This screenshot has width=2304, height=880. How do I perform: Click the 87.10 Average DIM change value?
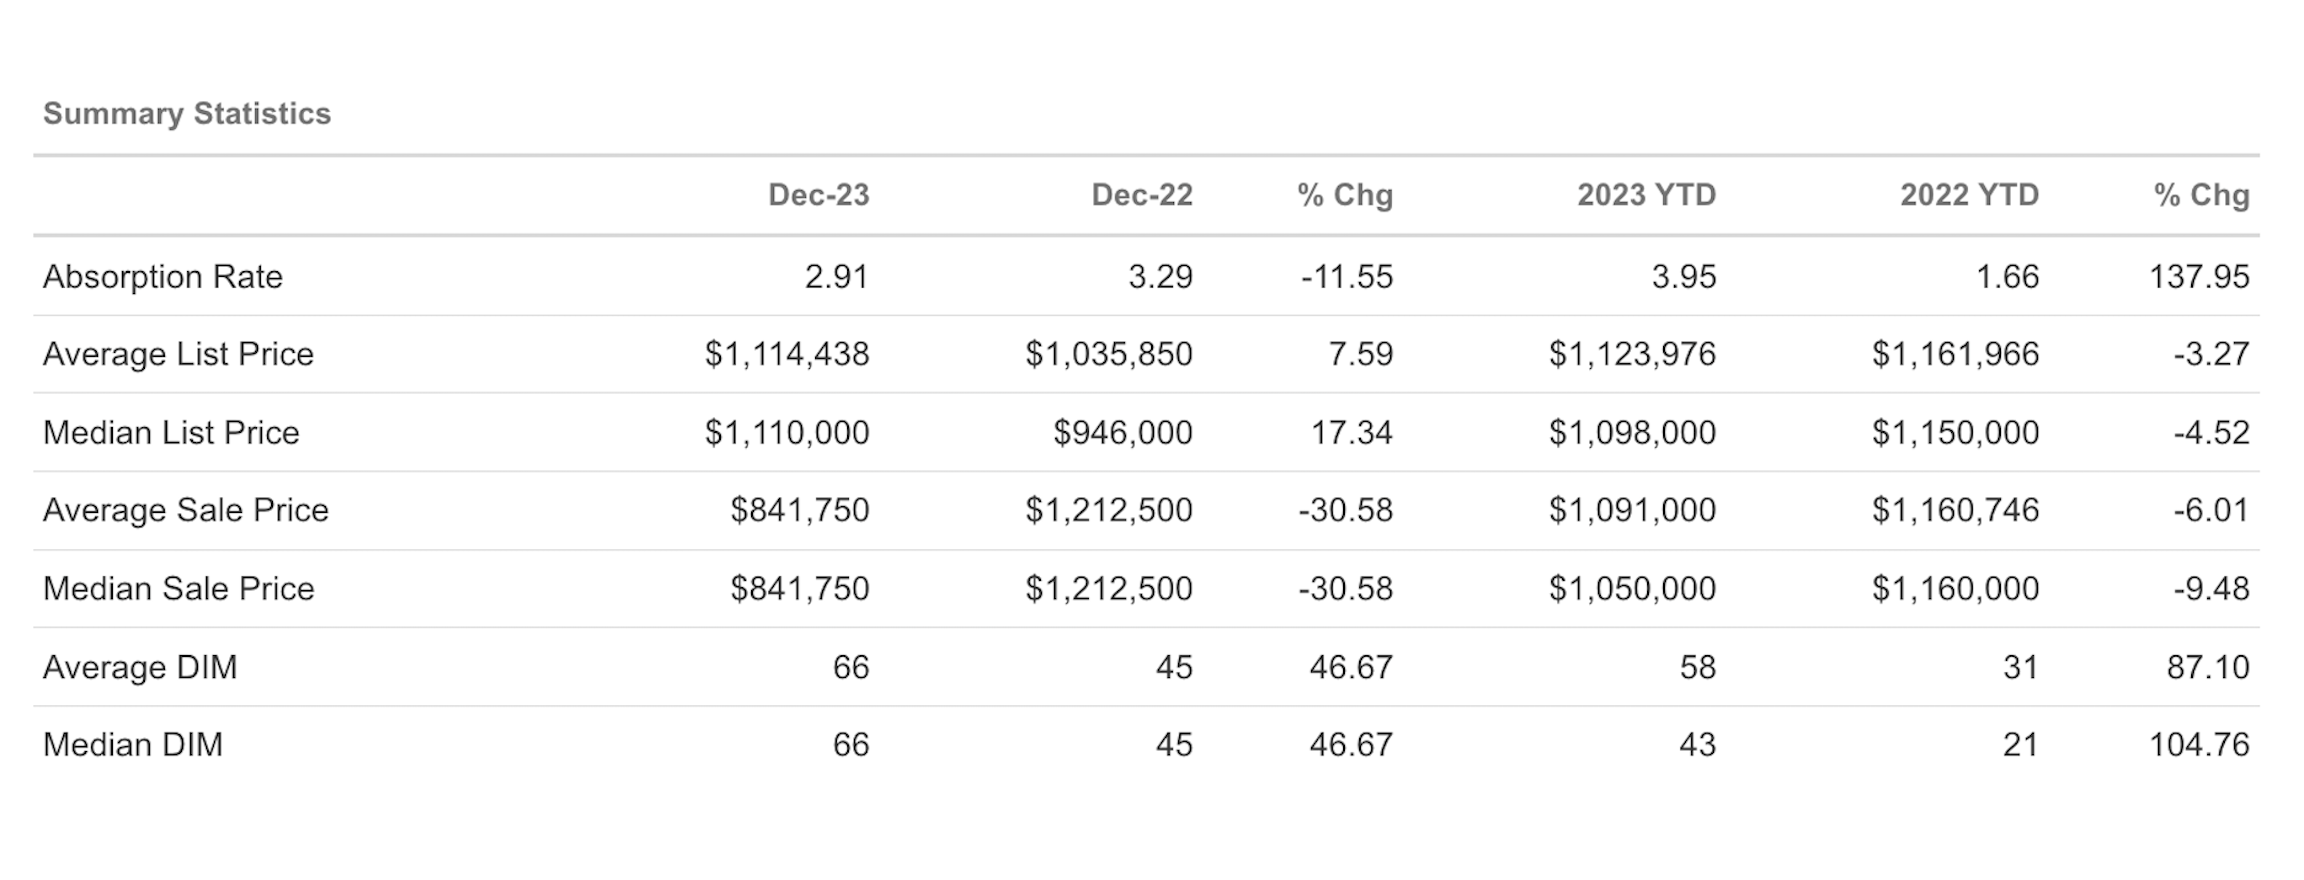(x=2207, y=667)
